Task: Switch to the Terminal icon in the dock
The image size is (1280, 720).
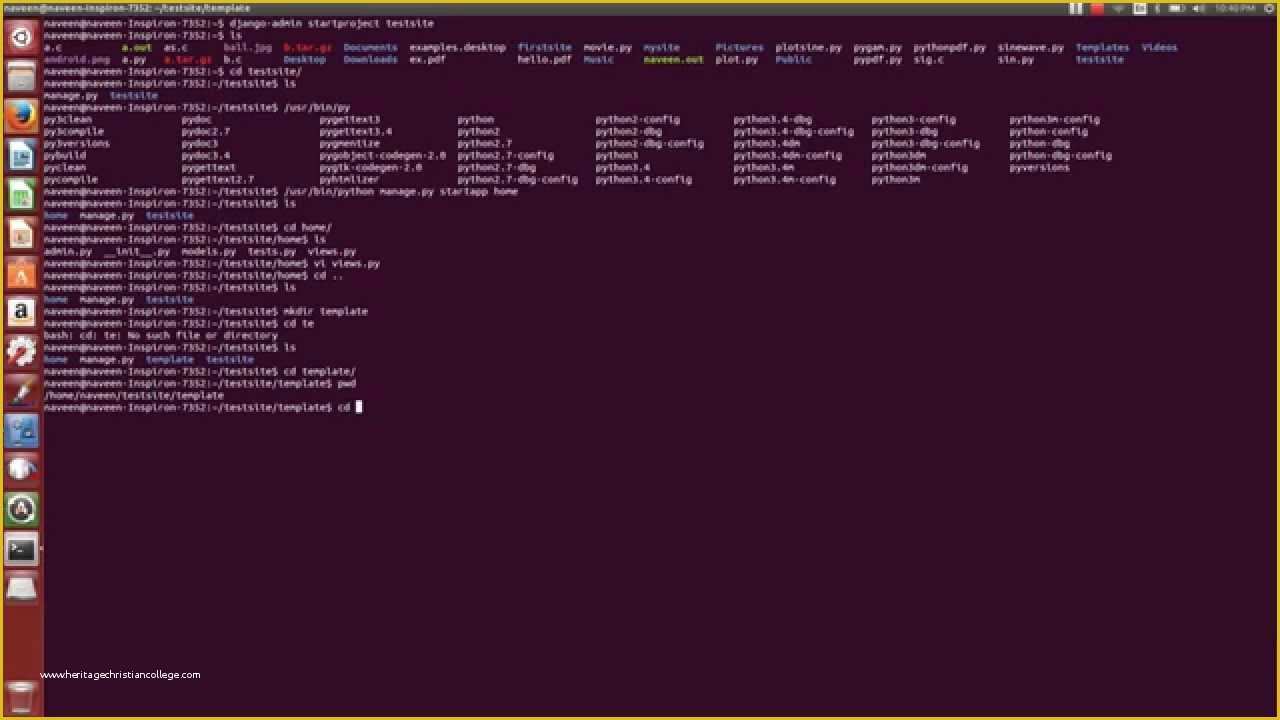Action: 21,548
